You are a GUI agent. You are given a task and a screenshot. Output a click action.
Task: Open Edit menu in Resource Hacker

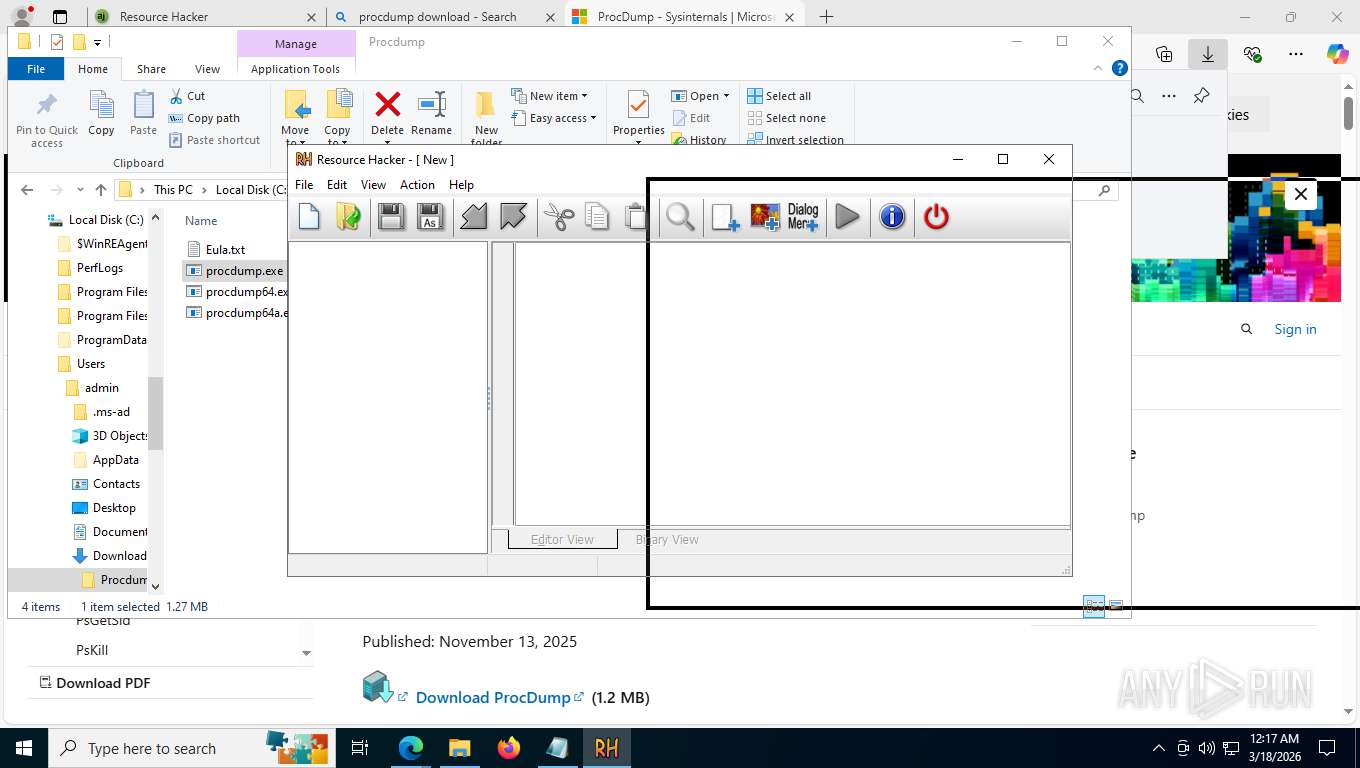tap(337, 185)
